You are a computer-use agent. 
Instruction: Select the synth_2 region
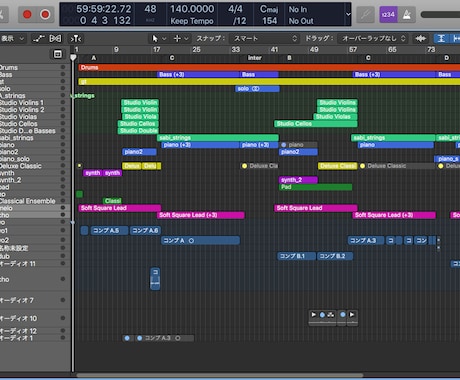(x=298, y=180)
